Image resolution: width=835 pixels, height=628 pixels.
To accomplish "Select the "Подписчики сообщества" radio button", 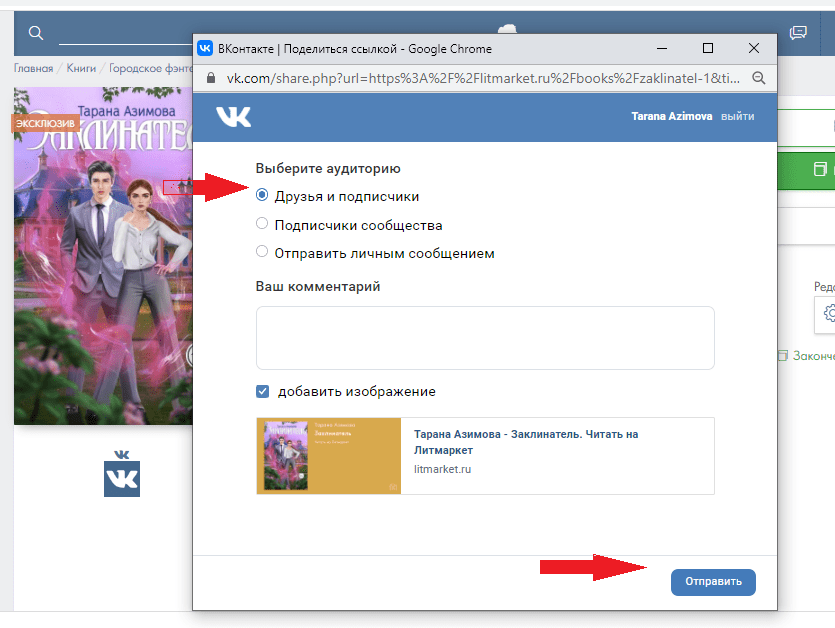I will tap(262, 225).
